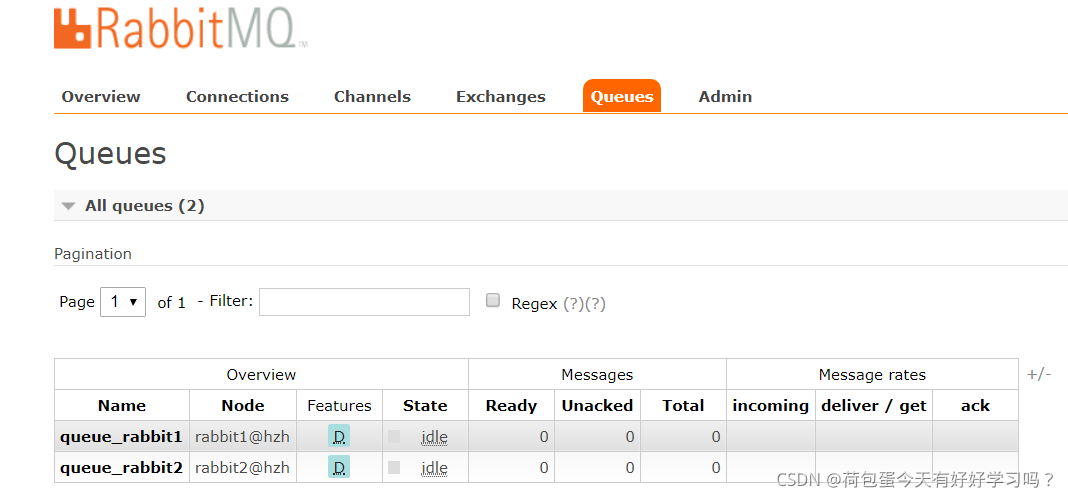Image resolution: width=1068 pixels, height=497 pixels.
Task: Click the RabbitMQ logo
Action: 180,28
